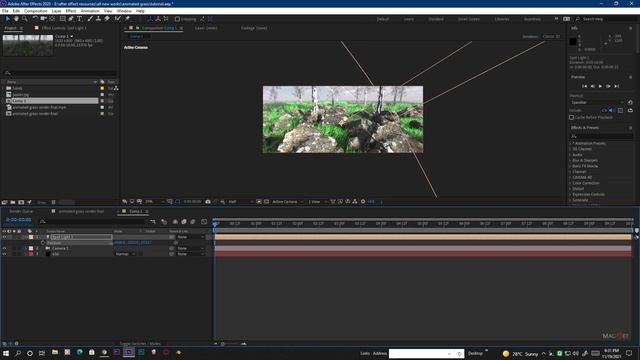The width and height of the screenshot is (640, 360).
Task: Open the Composition menu
Action: [x=36, y=11]
